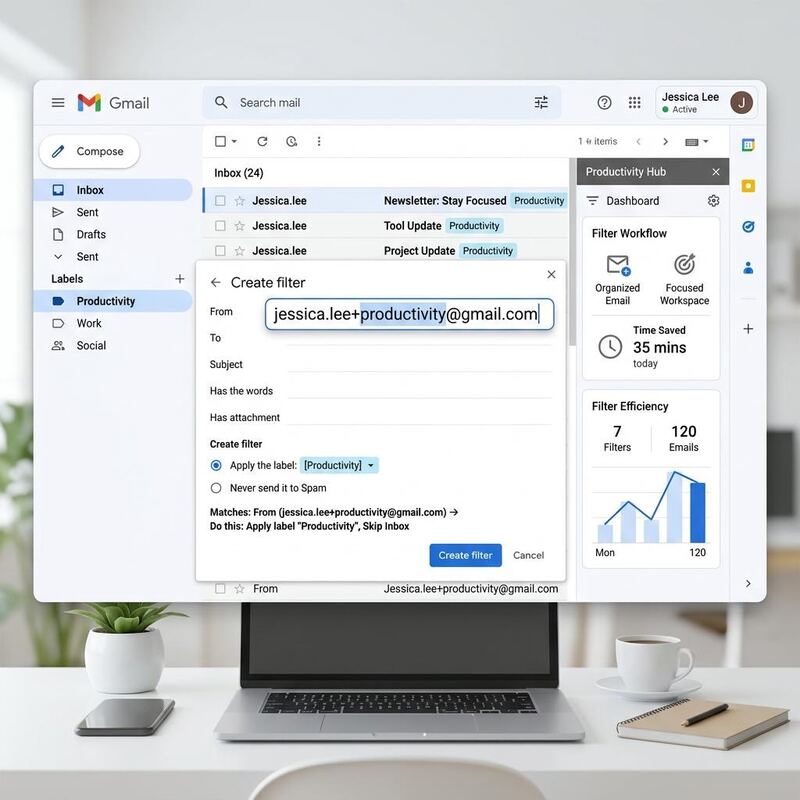This screenshot has height=800, width=800.
Task: Select Never send it to Spam radio
Action: click(216, 488)
